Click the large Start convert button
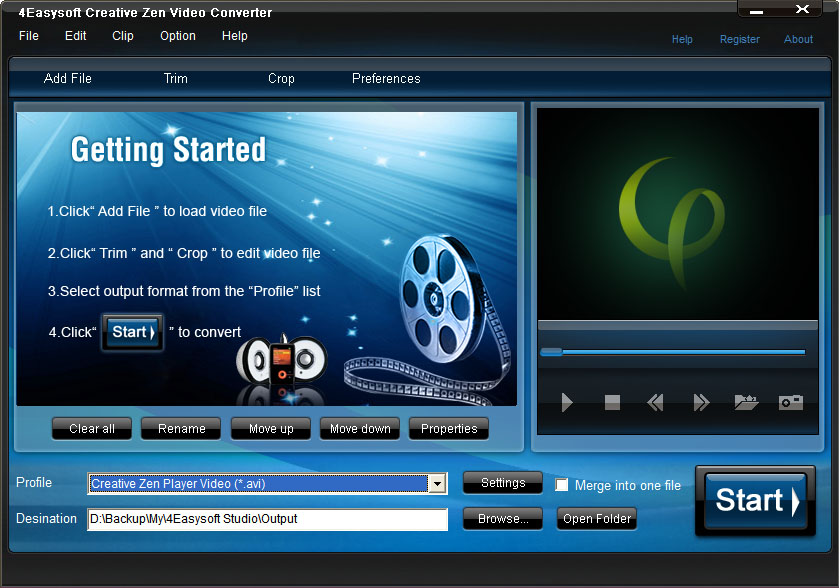Viewport: 840px width, 588px height. (755, 501)
